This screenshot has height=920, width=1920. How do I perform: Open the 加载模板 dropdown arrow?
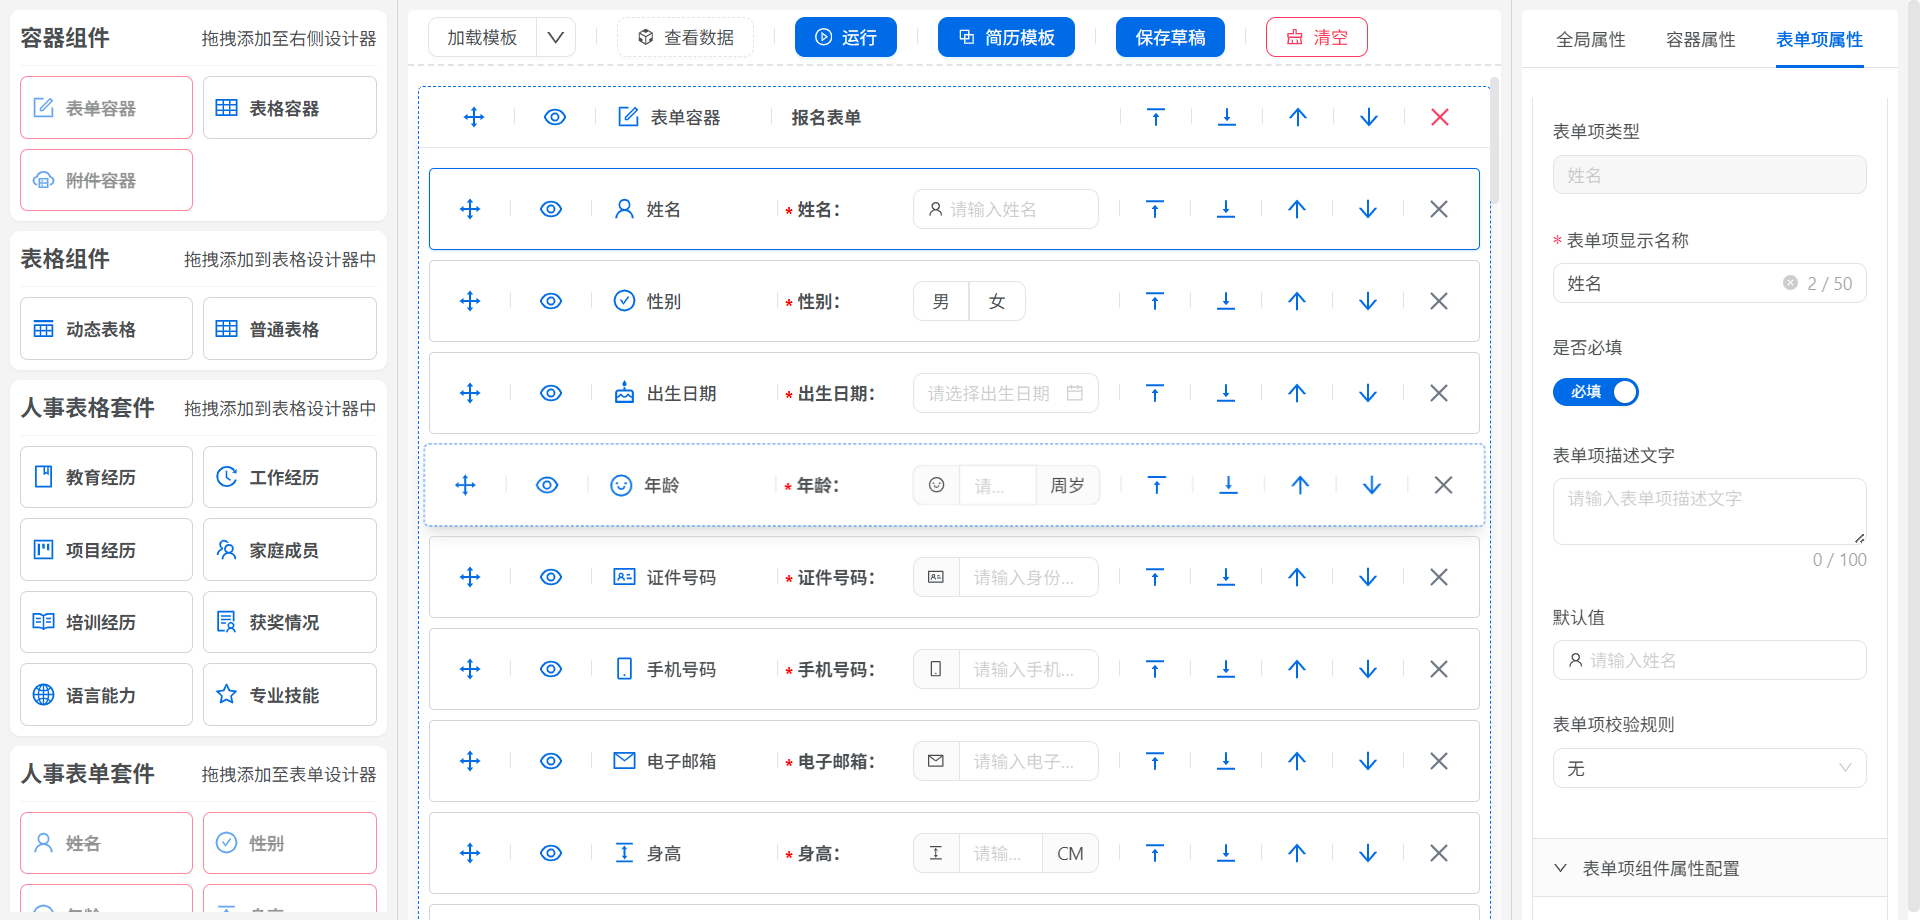pyautogui.click(x=555, y=38)
